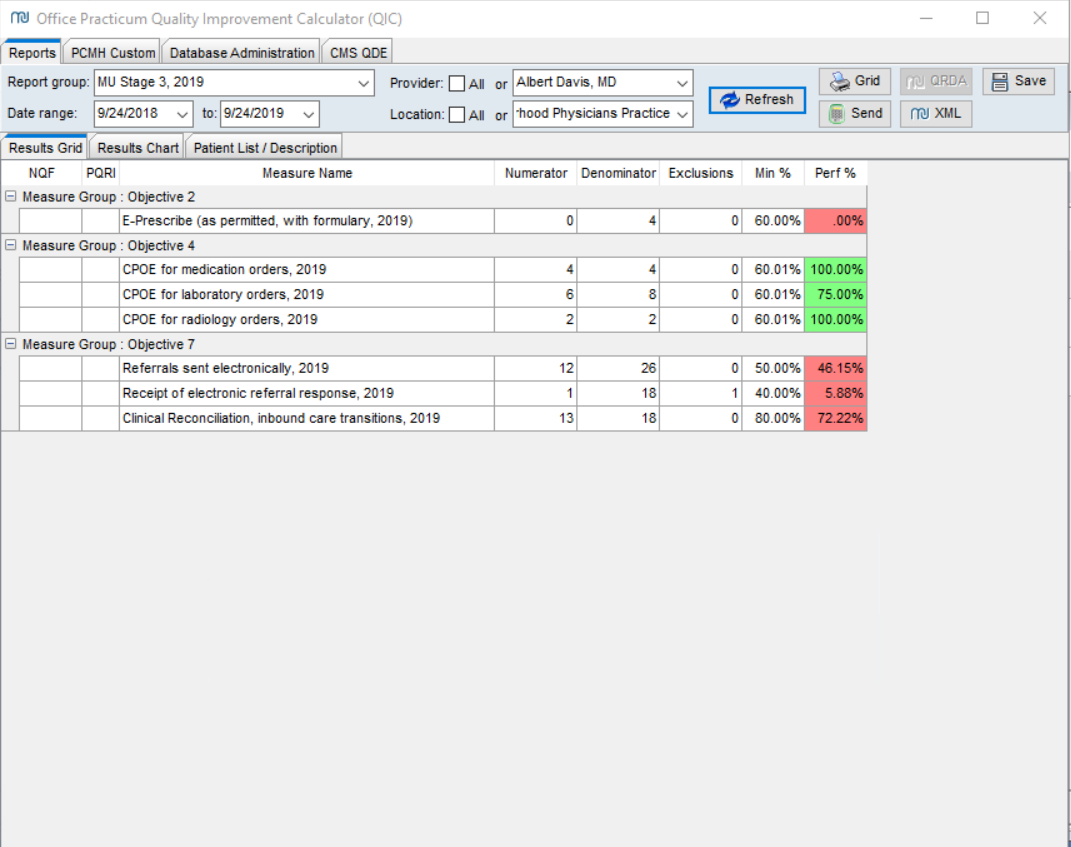This screenshot has height=847, width=1071.
Task: Click the NQF column header
Action: click(x=42, y=173)
